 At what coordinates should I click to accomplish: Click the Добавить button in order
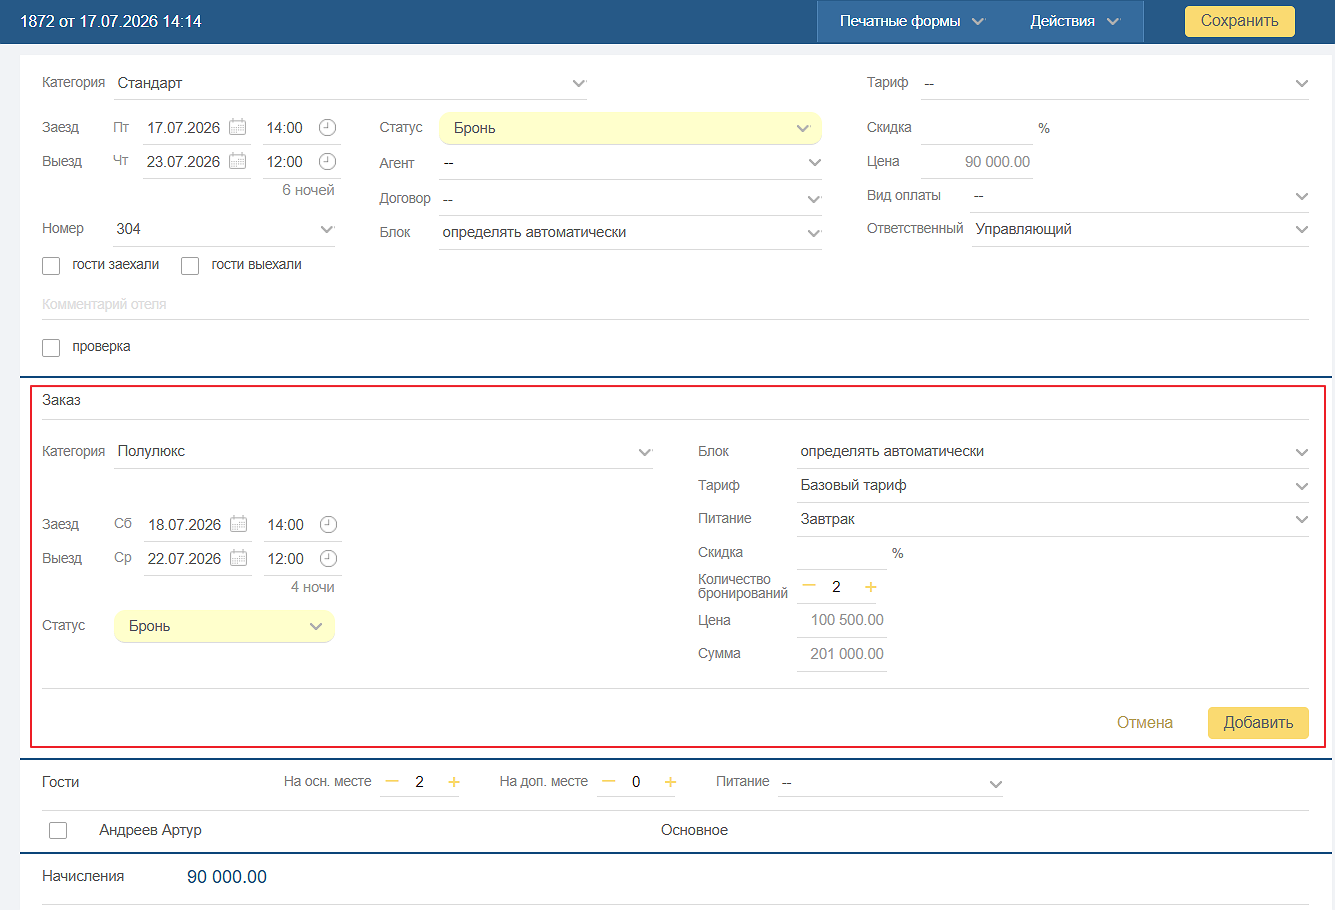coord(1258,723)
